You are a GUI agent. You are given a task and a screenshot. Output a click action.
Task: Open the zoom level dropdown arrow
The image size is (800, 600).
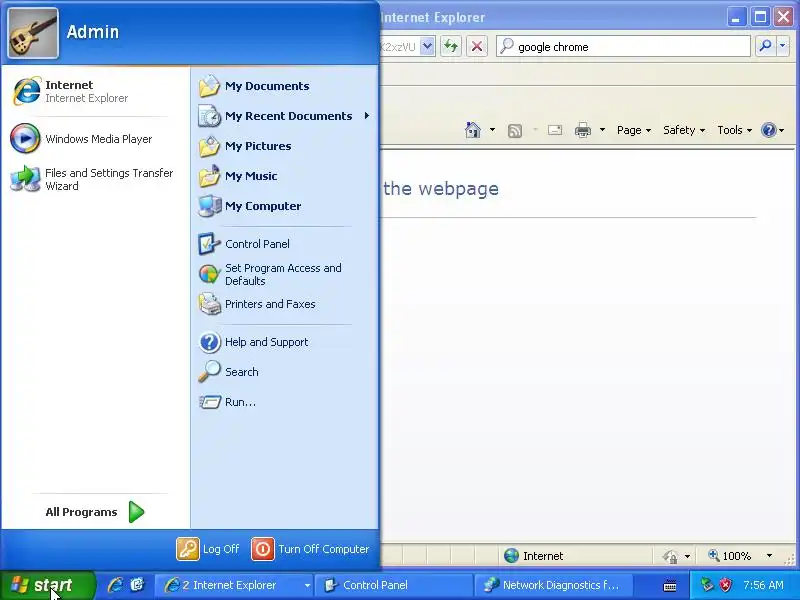[769, 556]
